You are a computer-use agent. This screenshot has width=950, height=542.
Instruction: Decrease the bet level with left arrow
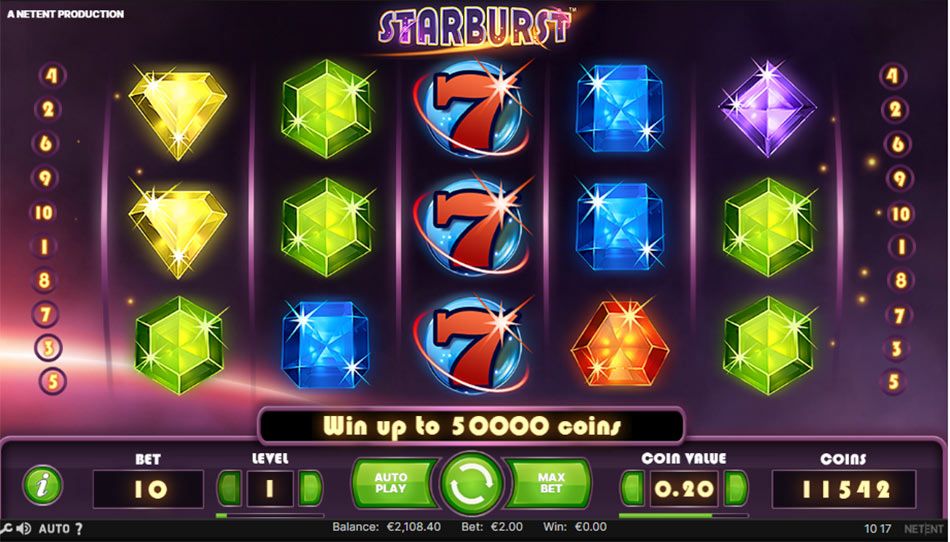pos(230,487)
